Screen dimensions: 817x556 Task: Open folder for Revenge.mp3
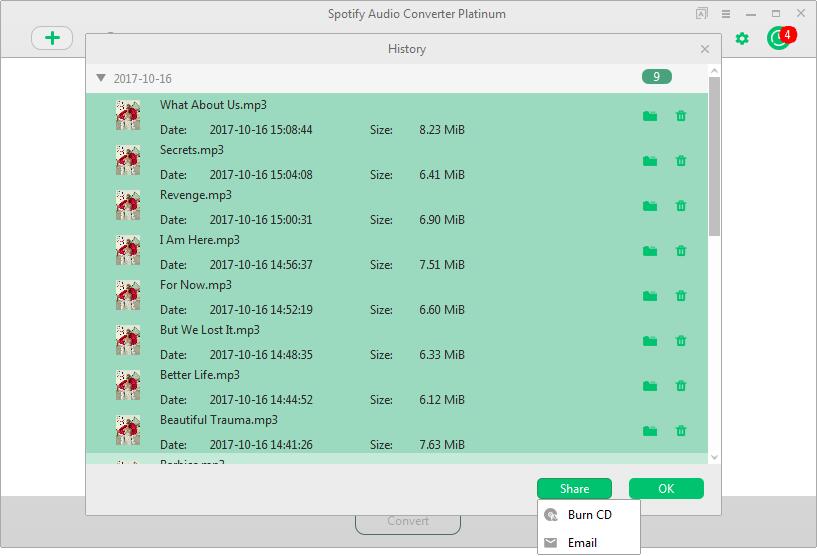tap(650, 206)
